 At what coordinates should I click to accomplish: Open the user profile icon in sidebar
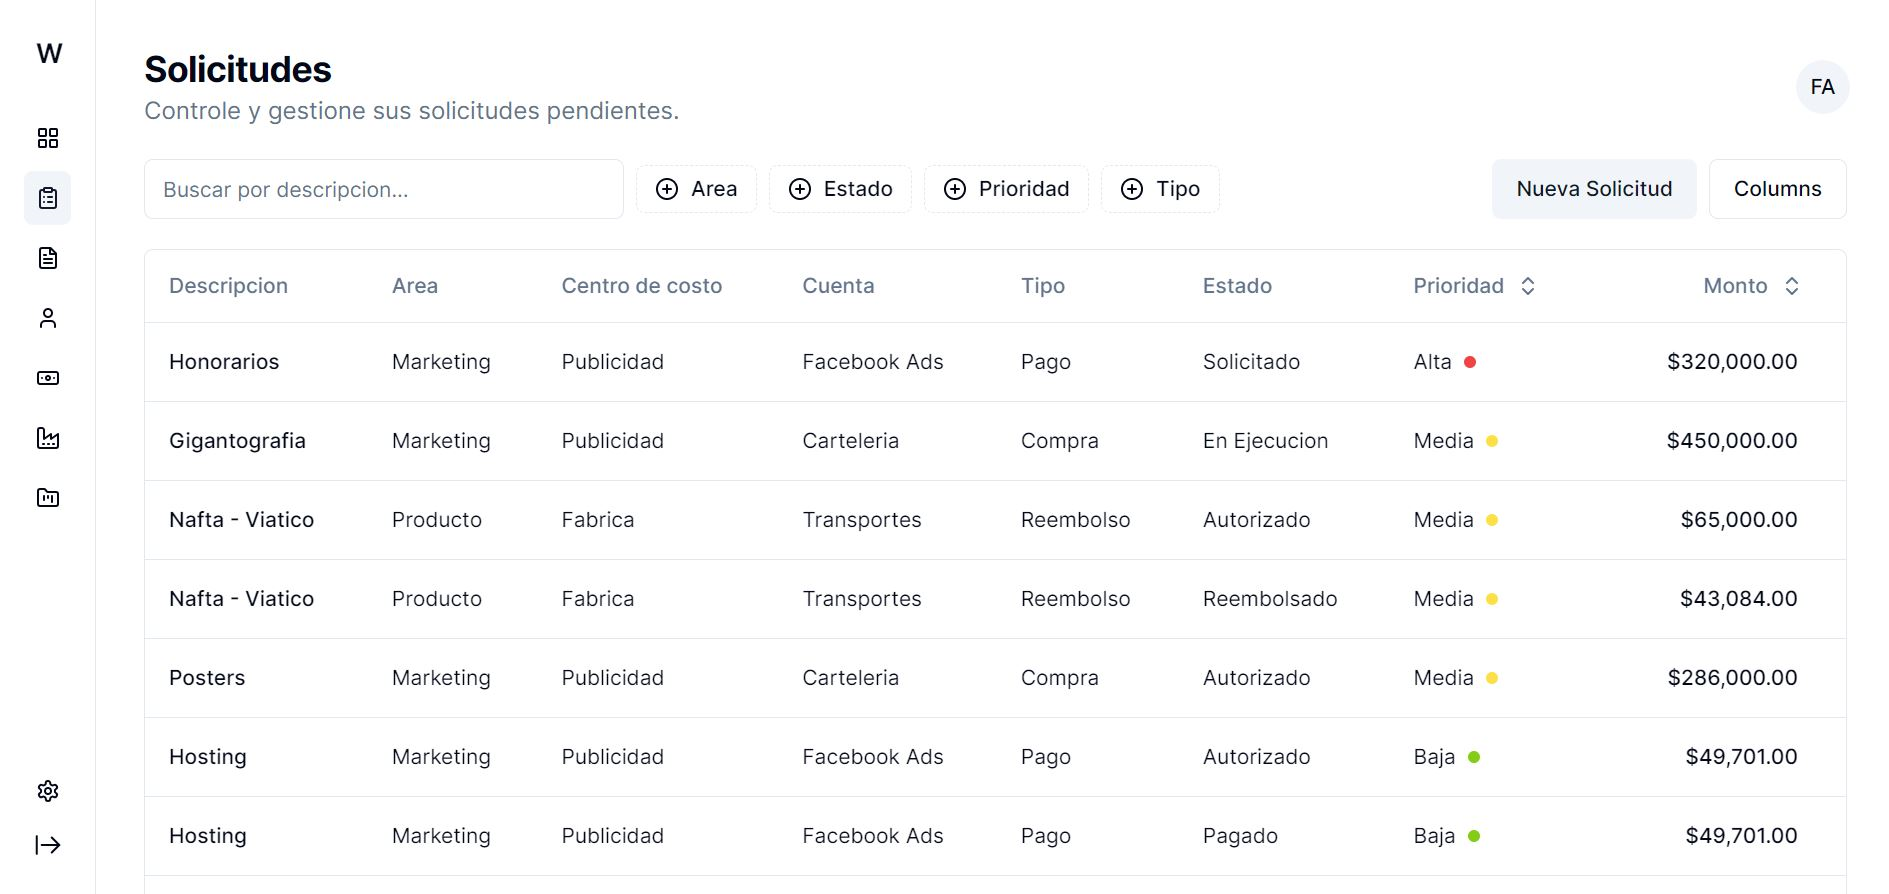tap(48, 318)
